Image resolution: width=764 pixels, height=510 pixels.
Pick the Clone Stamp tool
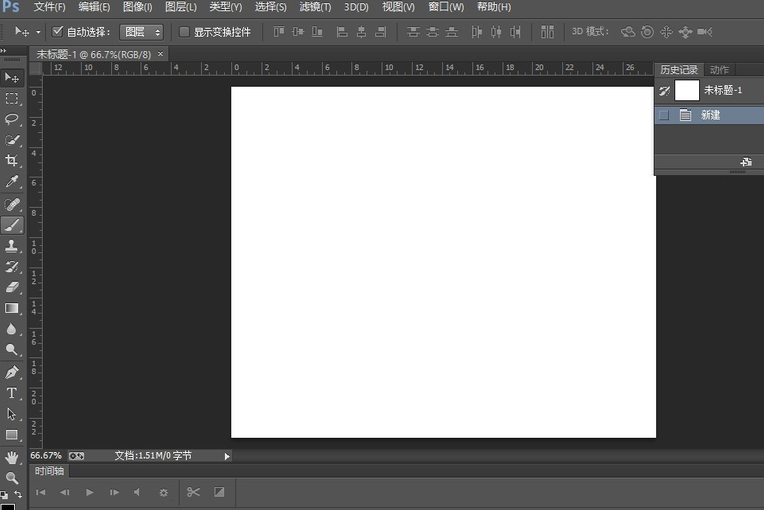(x=12, y=246)
